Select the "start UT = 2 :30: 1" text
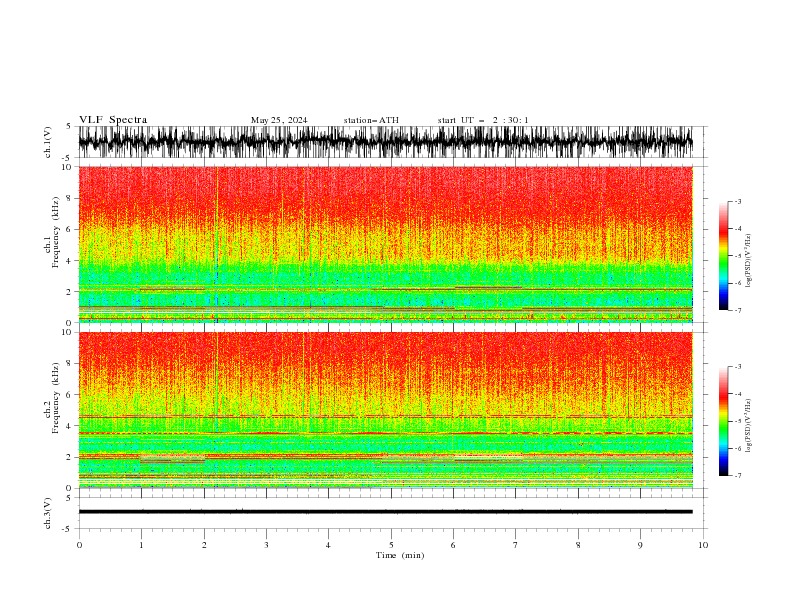 (x=483, y=120)
